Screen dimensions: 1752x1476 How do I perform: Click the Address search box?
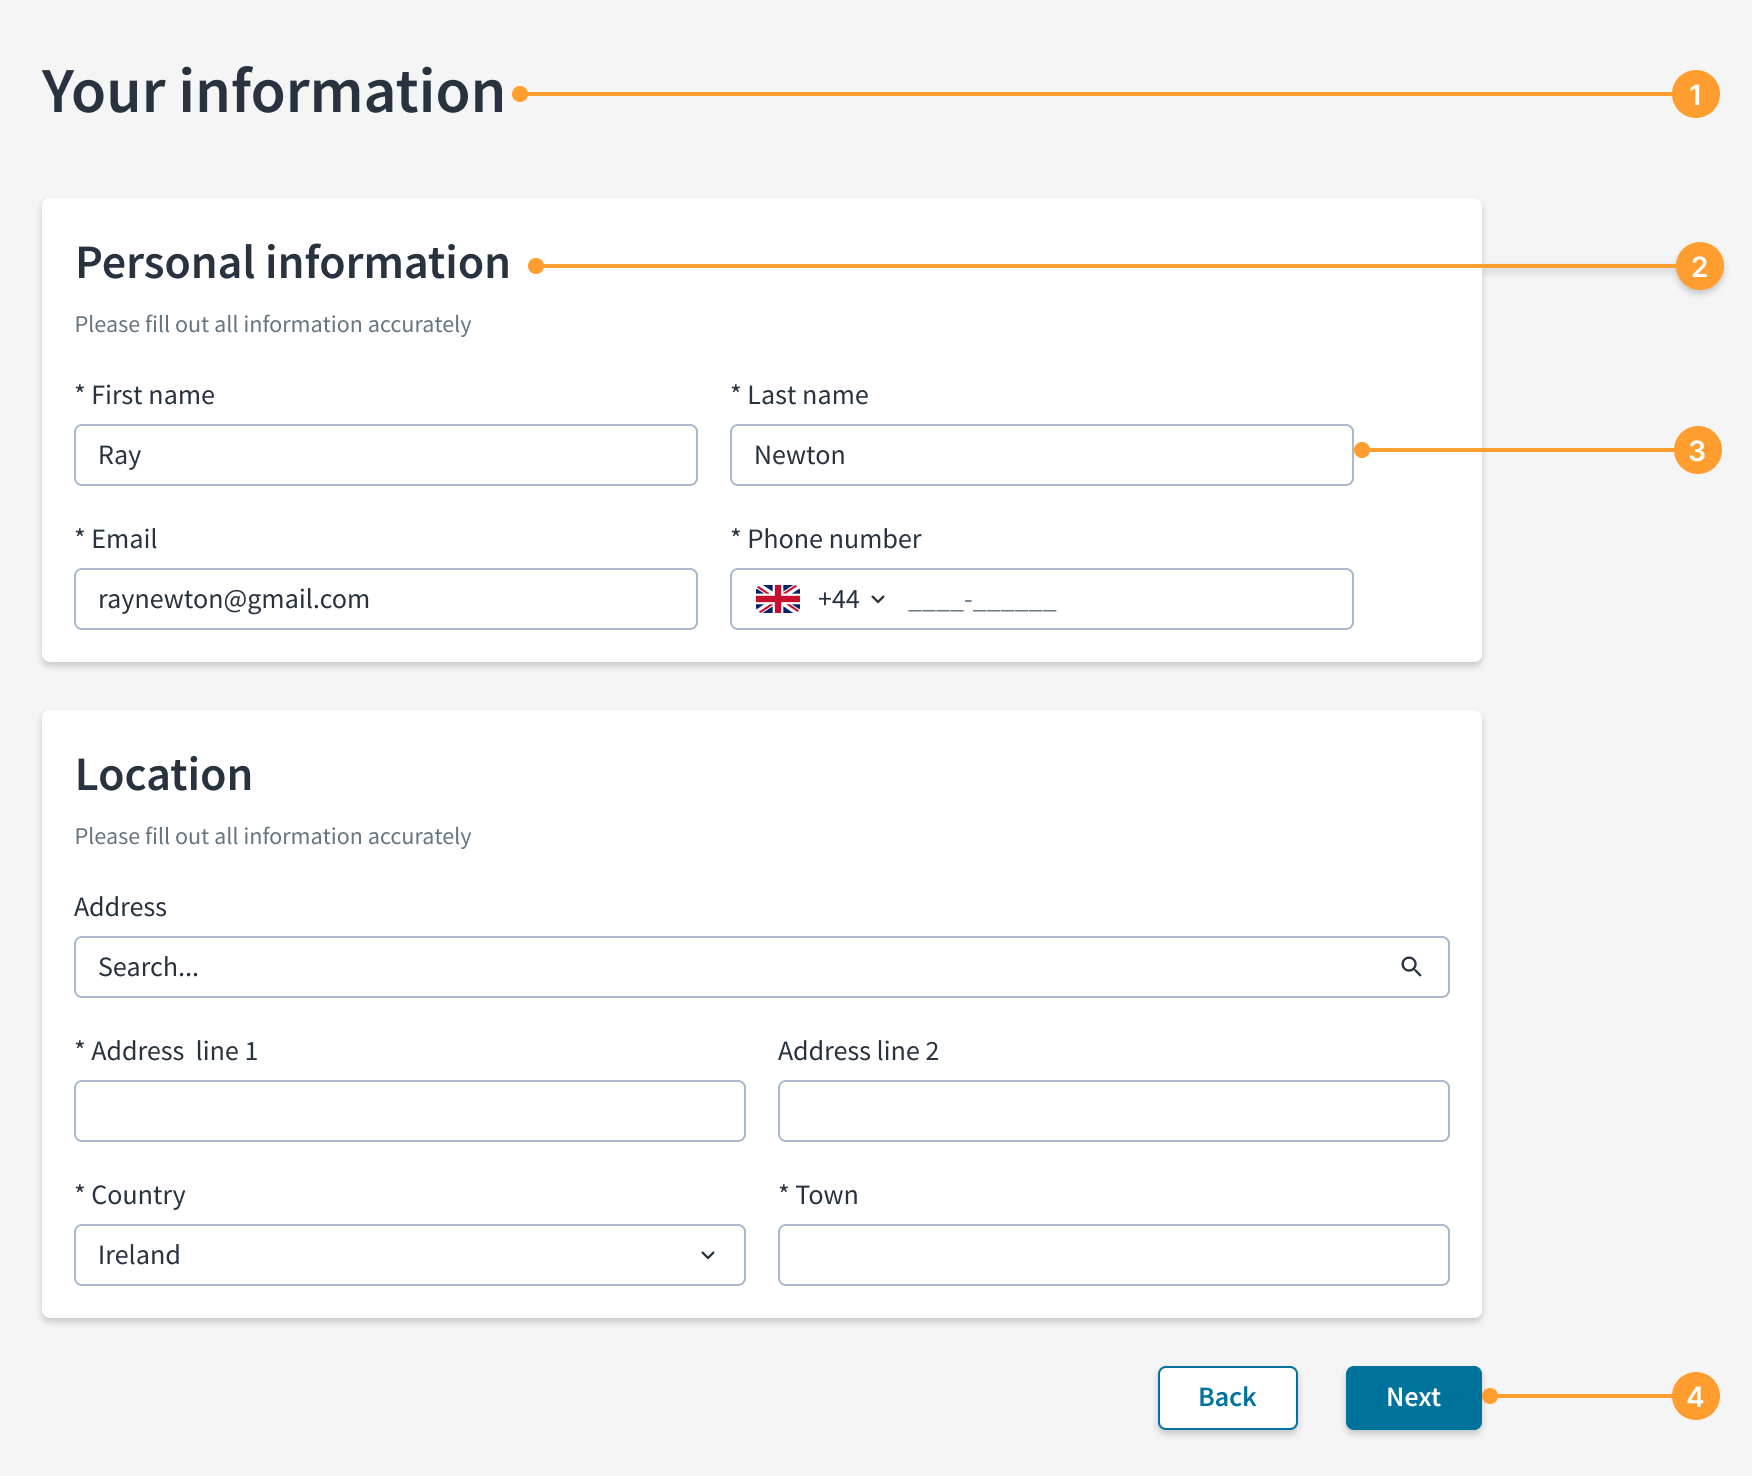pyautogui.click(x=762, y=967)
